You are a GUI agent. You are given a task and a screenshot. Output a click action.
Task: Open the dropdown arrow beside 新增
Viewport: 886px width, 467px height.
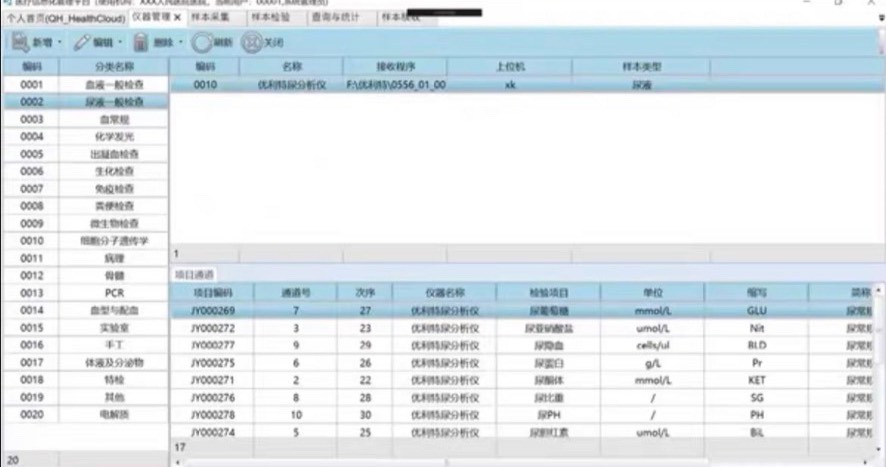point(60,42)
